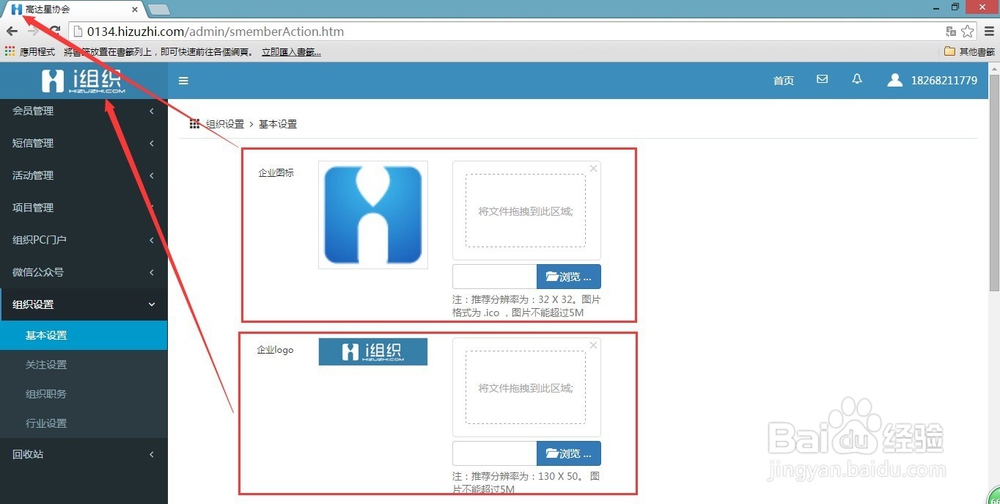This screenshot has width=1000, height=504.
Task: Expand 短信管理 sidebar menu
Action: click(84, 143)
